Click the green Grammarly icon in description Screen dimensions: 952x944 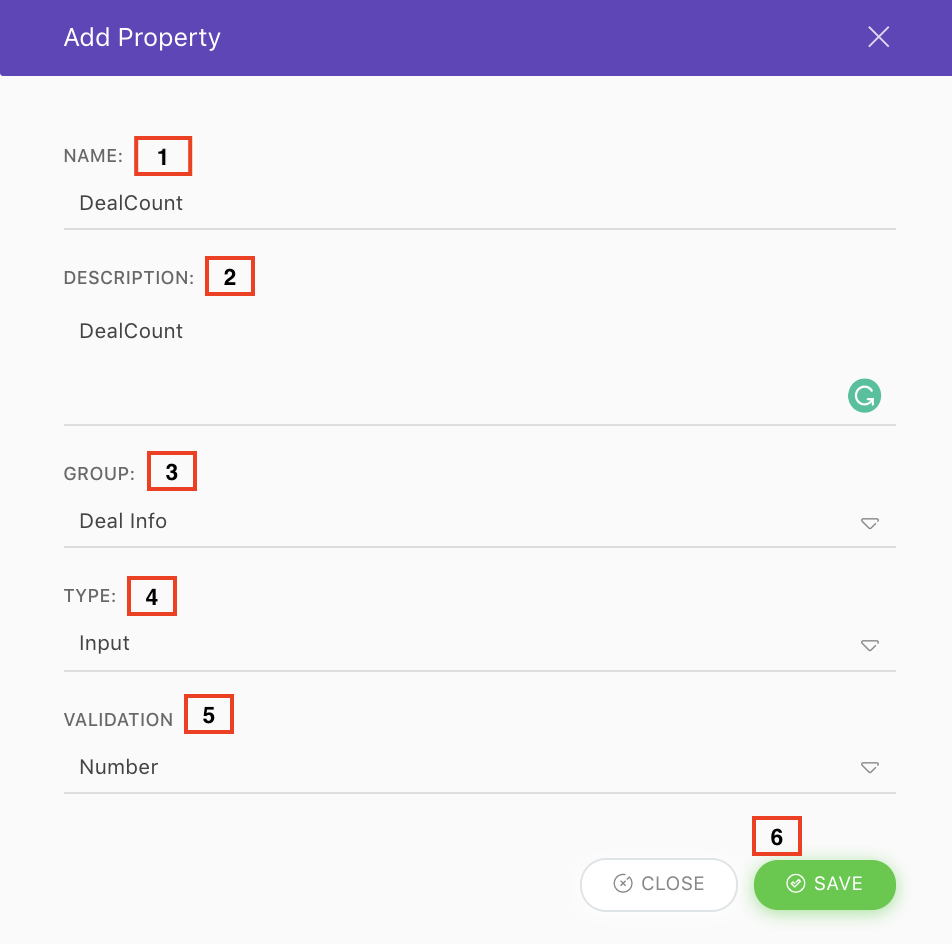[x=864, y=396]
